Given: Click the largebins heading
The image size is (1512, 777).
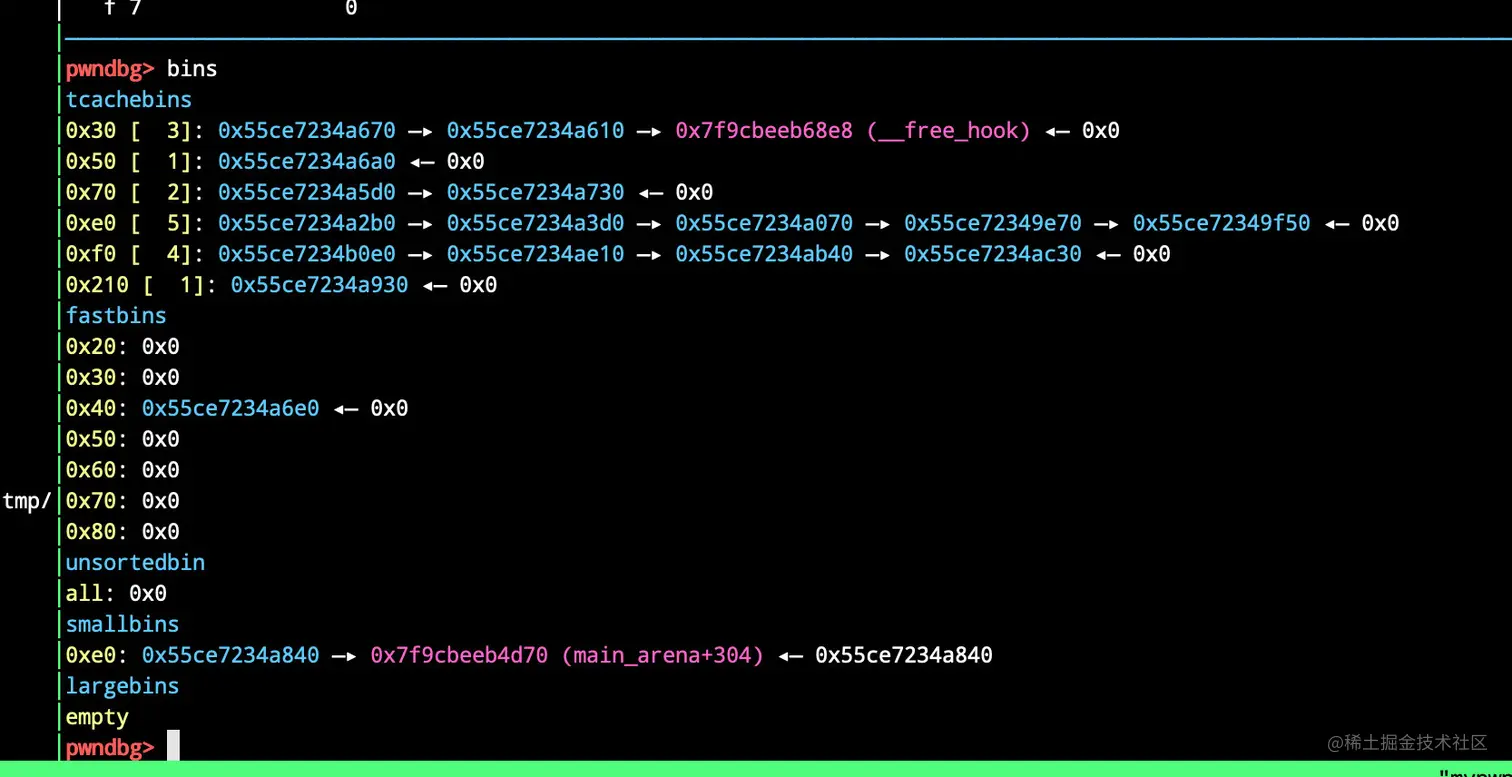Looking at the screenshot, I should point(122,686).
